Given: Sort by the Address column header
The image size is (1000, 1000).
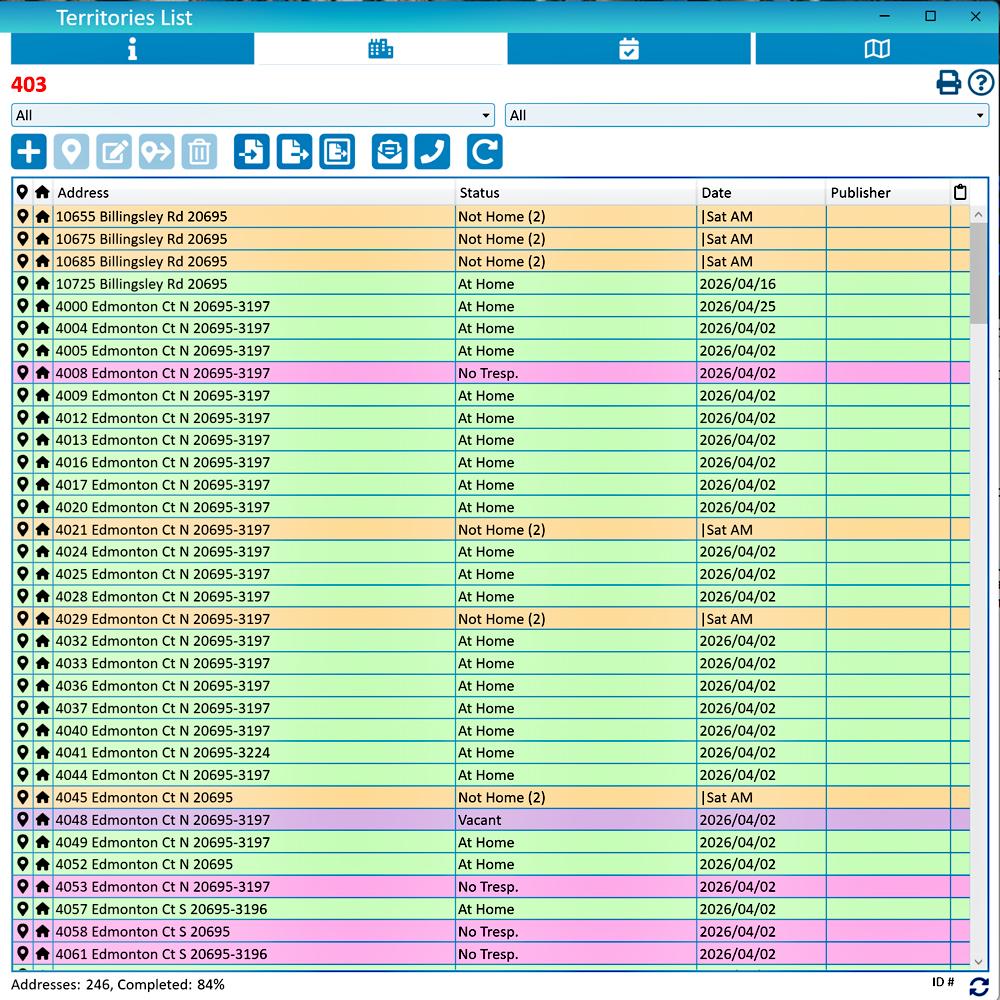Looking at the screenshot, I should 254,192.
